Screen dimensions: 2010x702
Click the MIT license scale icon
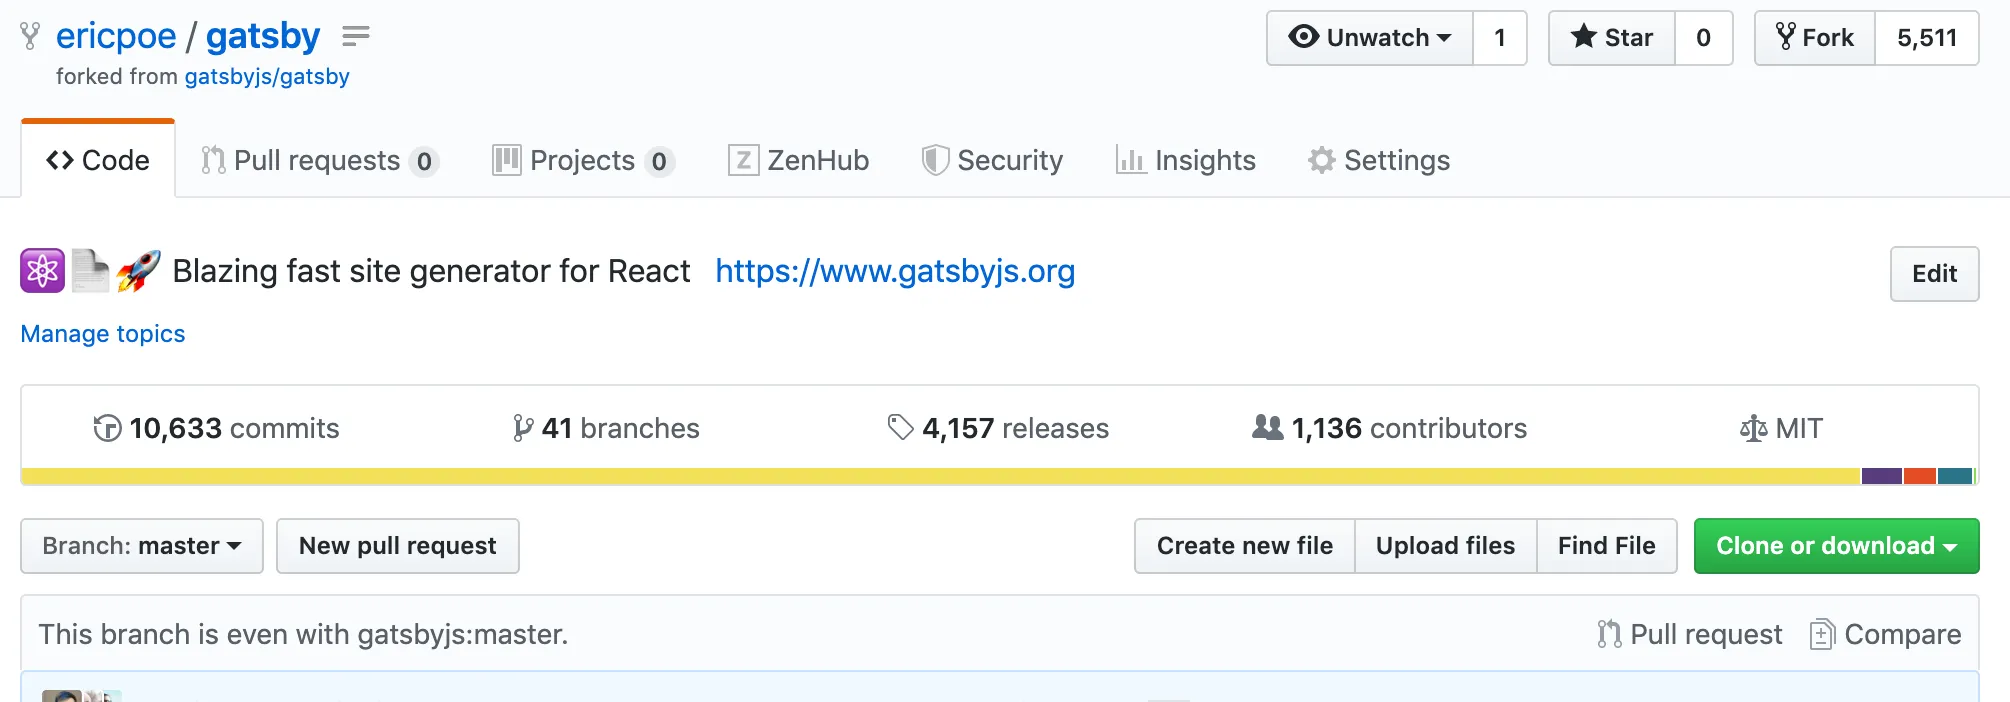click(1753, 429)
